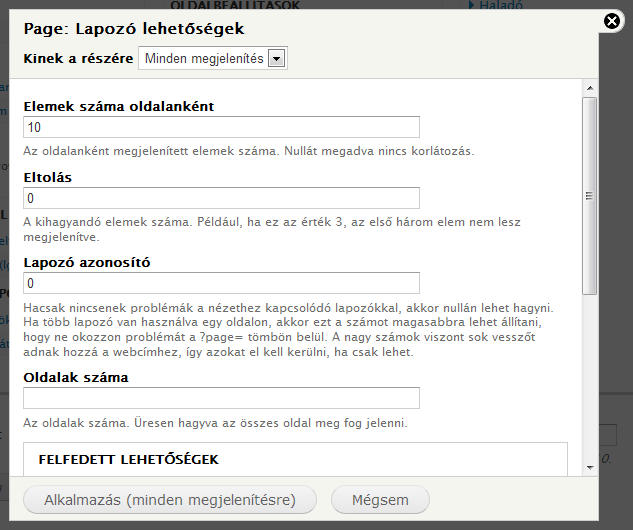Screen dimensions: 633x530
Task: Click the Kinek a részére label
Action: [78, 59]
